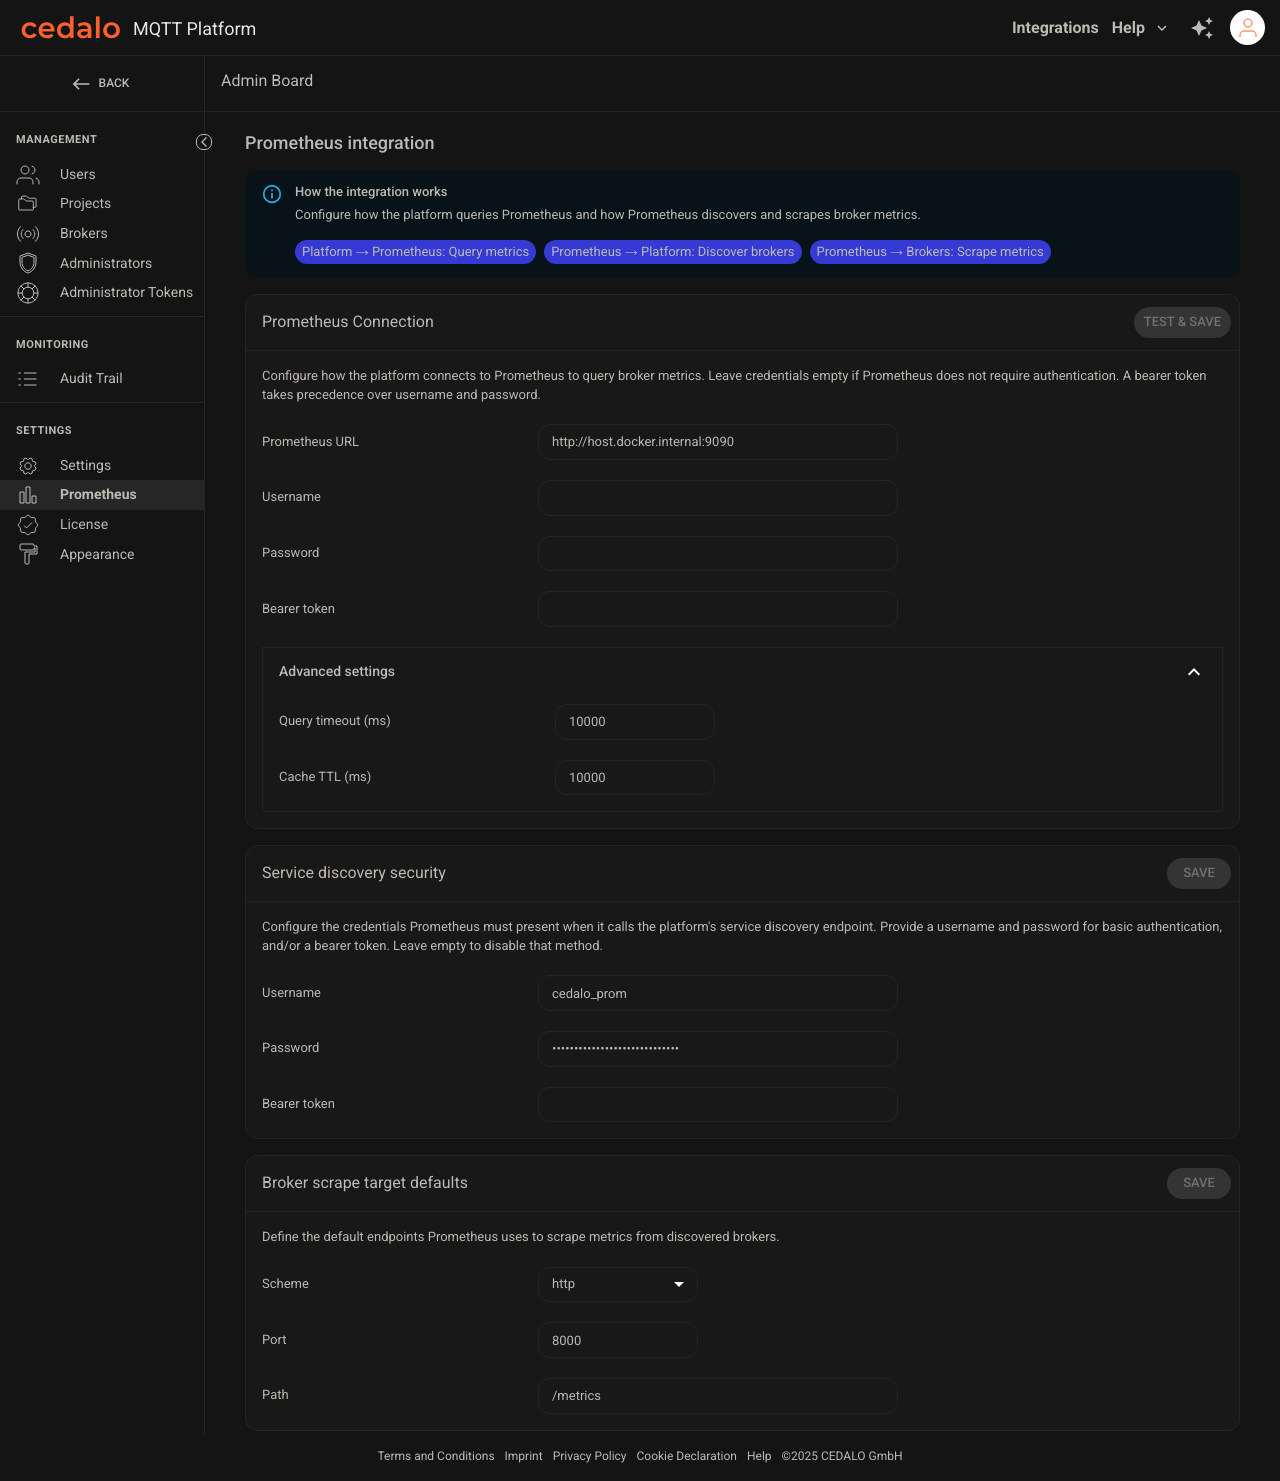Open Help link in footer
1280x1481 pixels.
click(x=759, y=1456)
